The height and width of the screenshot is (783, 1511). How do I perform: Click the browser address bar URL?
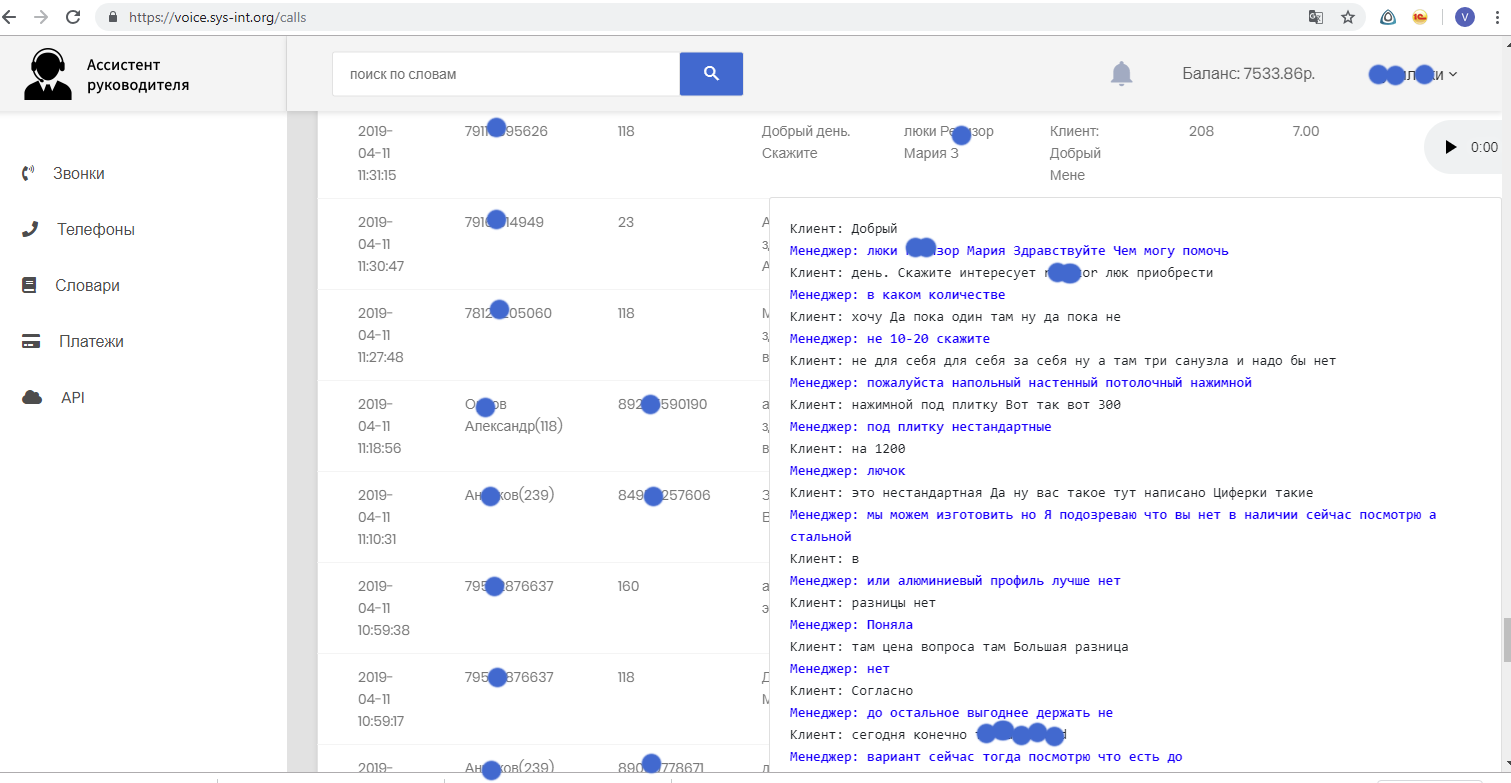(x=217, y=17)
